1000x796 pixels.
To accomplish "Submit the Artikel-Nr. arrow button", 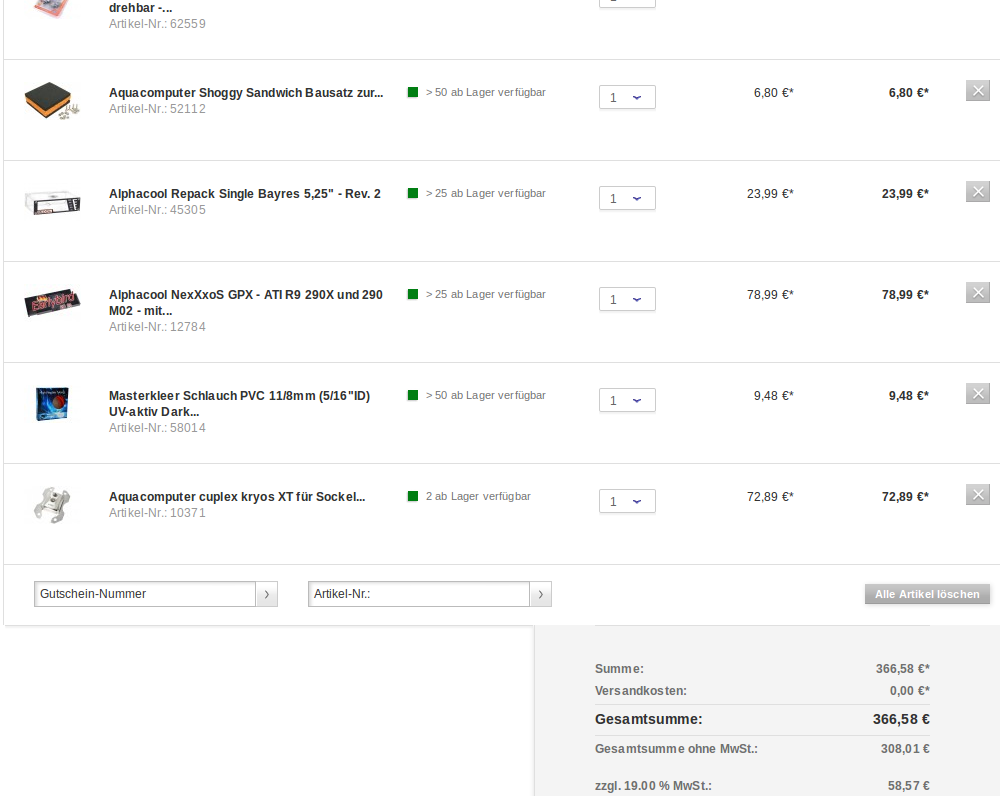I will tap(540, 594).
